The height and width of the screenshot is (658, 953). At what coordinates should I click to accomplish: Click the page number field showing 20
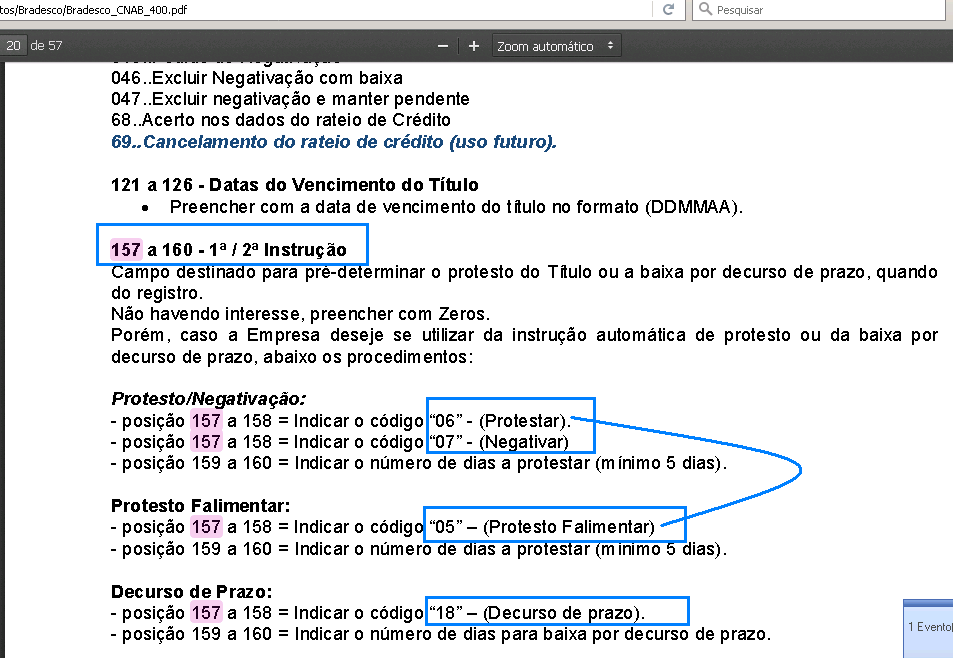(13, 46)
